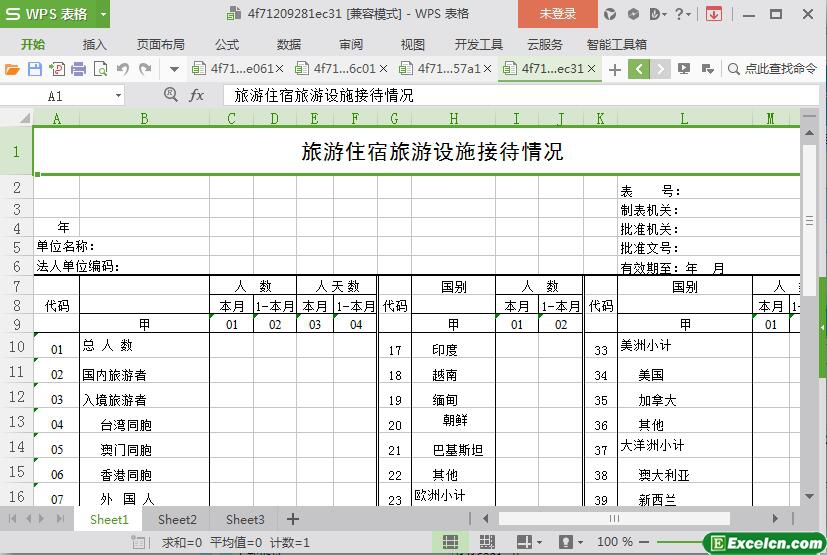
Task: Select the 总人数 cell in column B
Action: tap(144, 346)
